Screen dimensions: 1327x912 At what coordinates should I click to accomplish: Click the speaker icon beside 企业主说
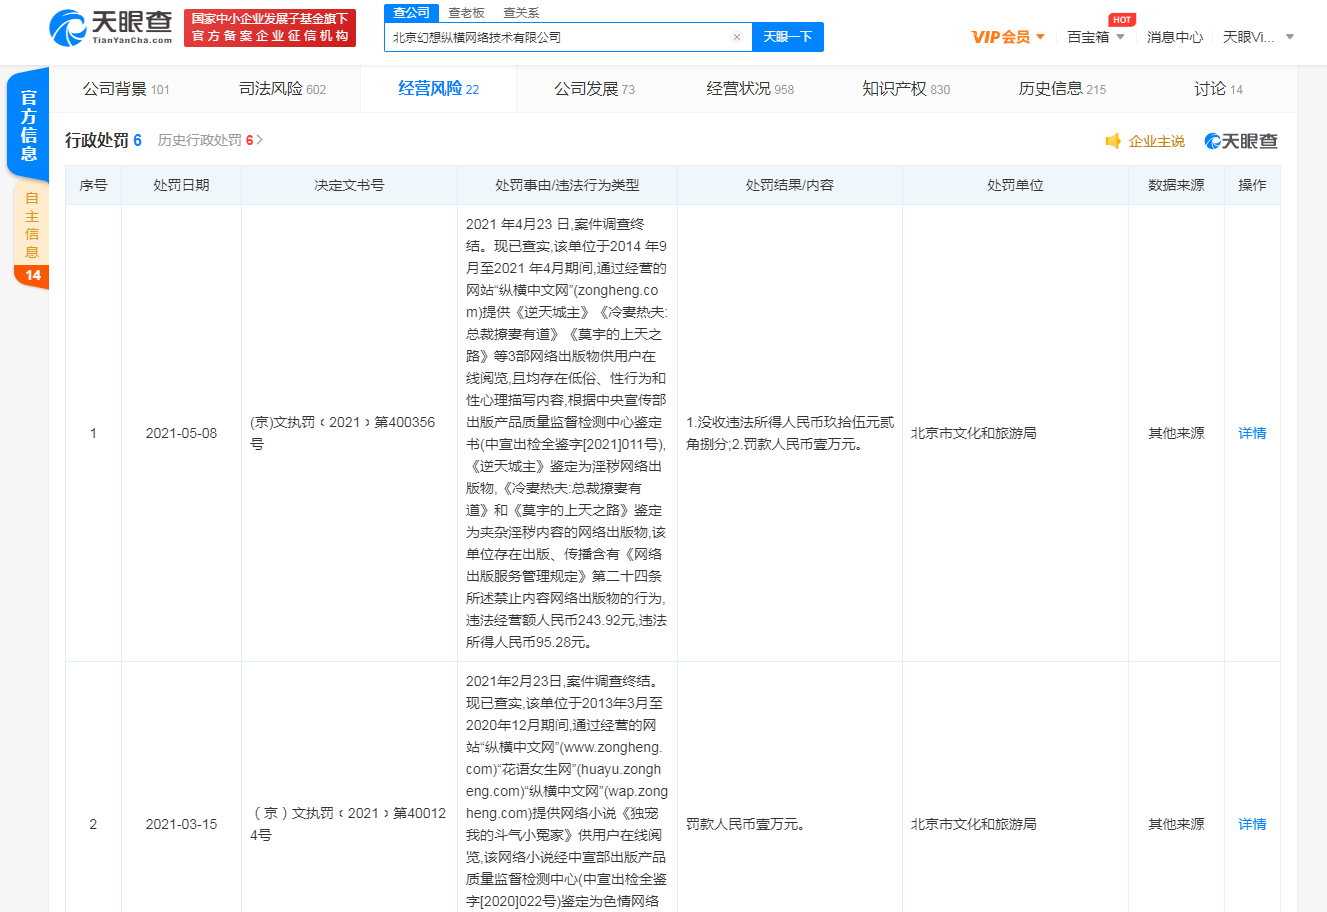coord(1112,141)
